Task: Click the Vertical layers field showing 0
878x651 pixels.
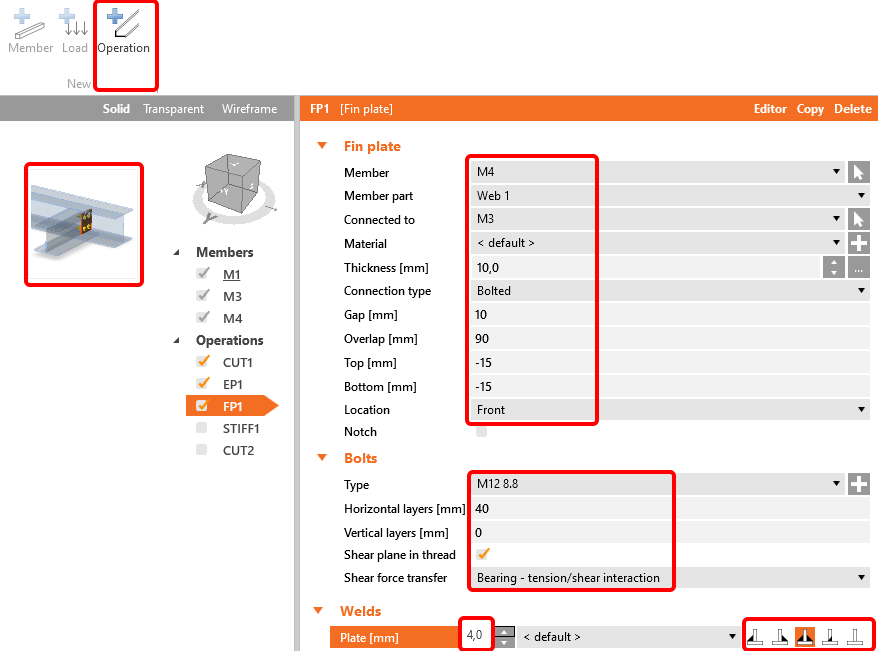Action: (669, 532)
